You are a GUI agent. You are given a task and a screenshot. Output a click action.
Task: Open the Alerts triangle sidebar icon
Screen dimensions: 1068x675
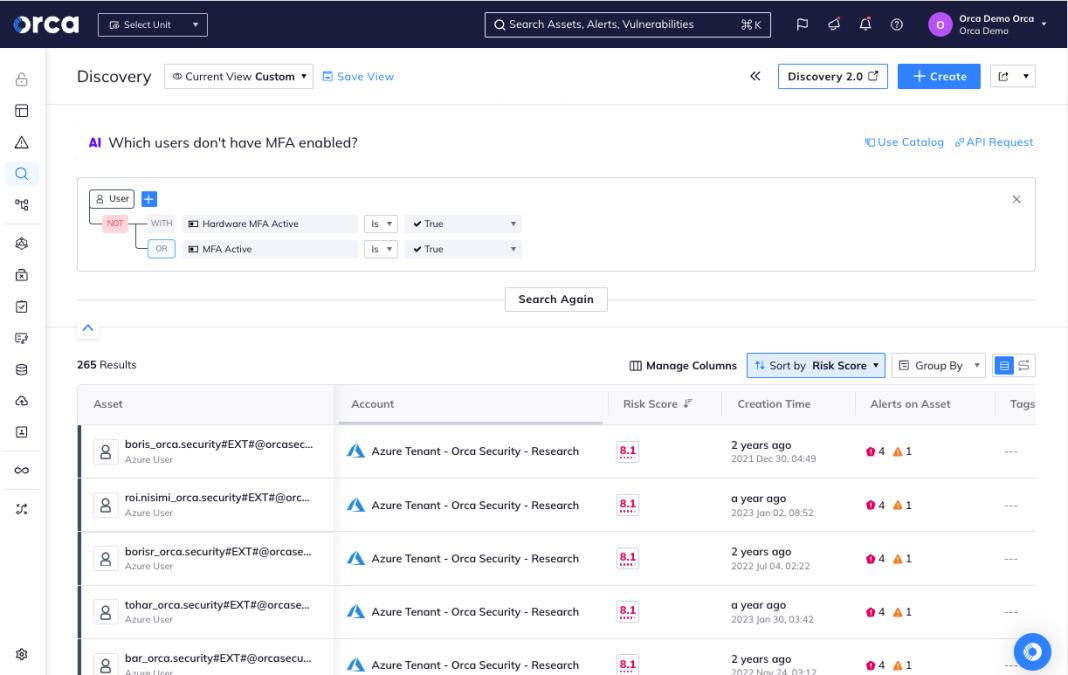22,142
